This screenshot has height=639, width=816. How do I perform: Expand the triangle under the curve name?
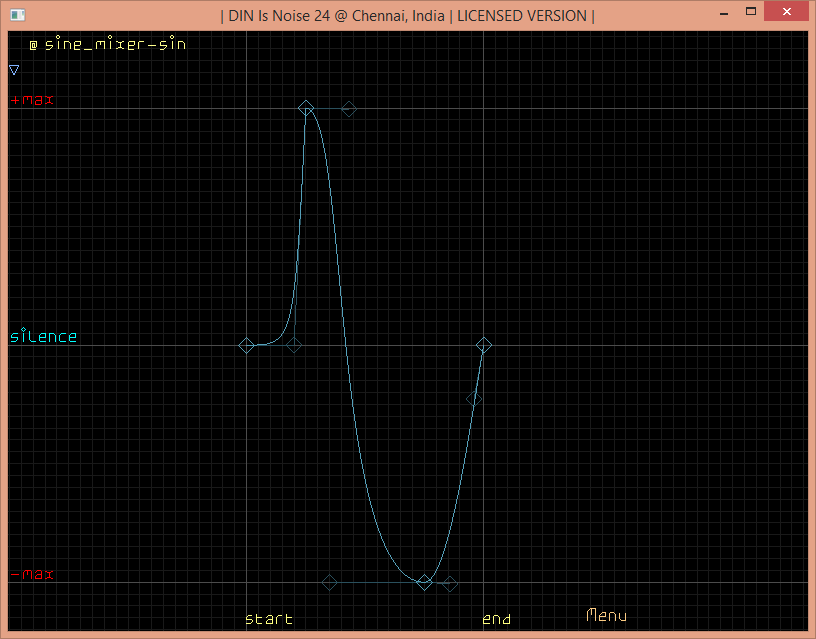14,70
